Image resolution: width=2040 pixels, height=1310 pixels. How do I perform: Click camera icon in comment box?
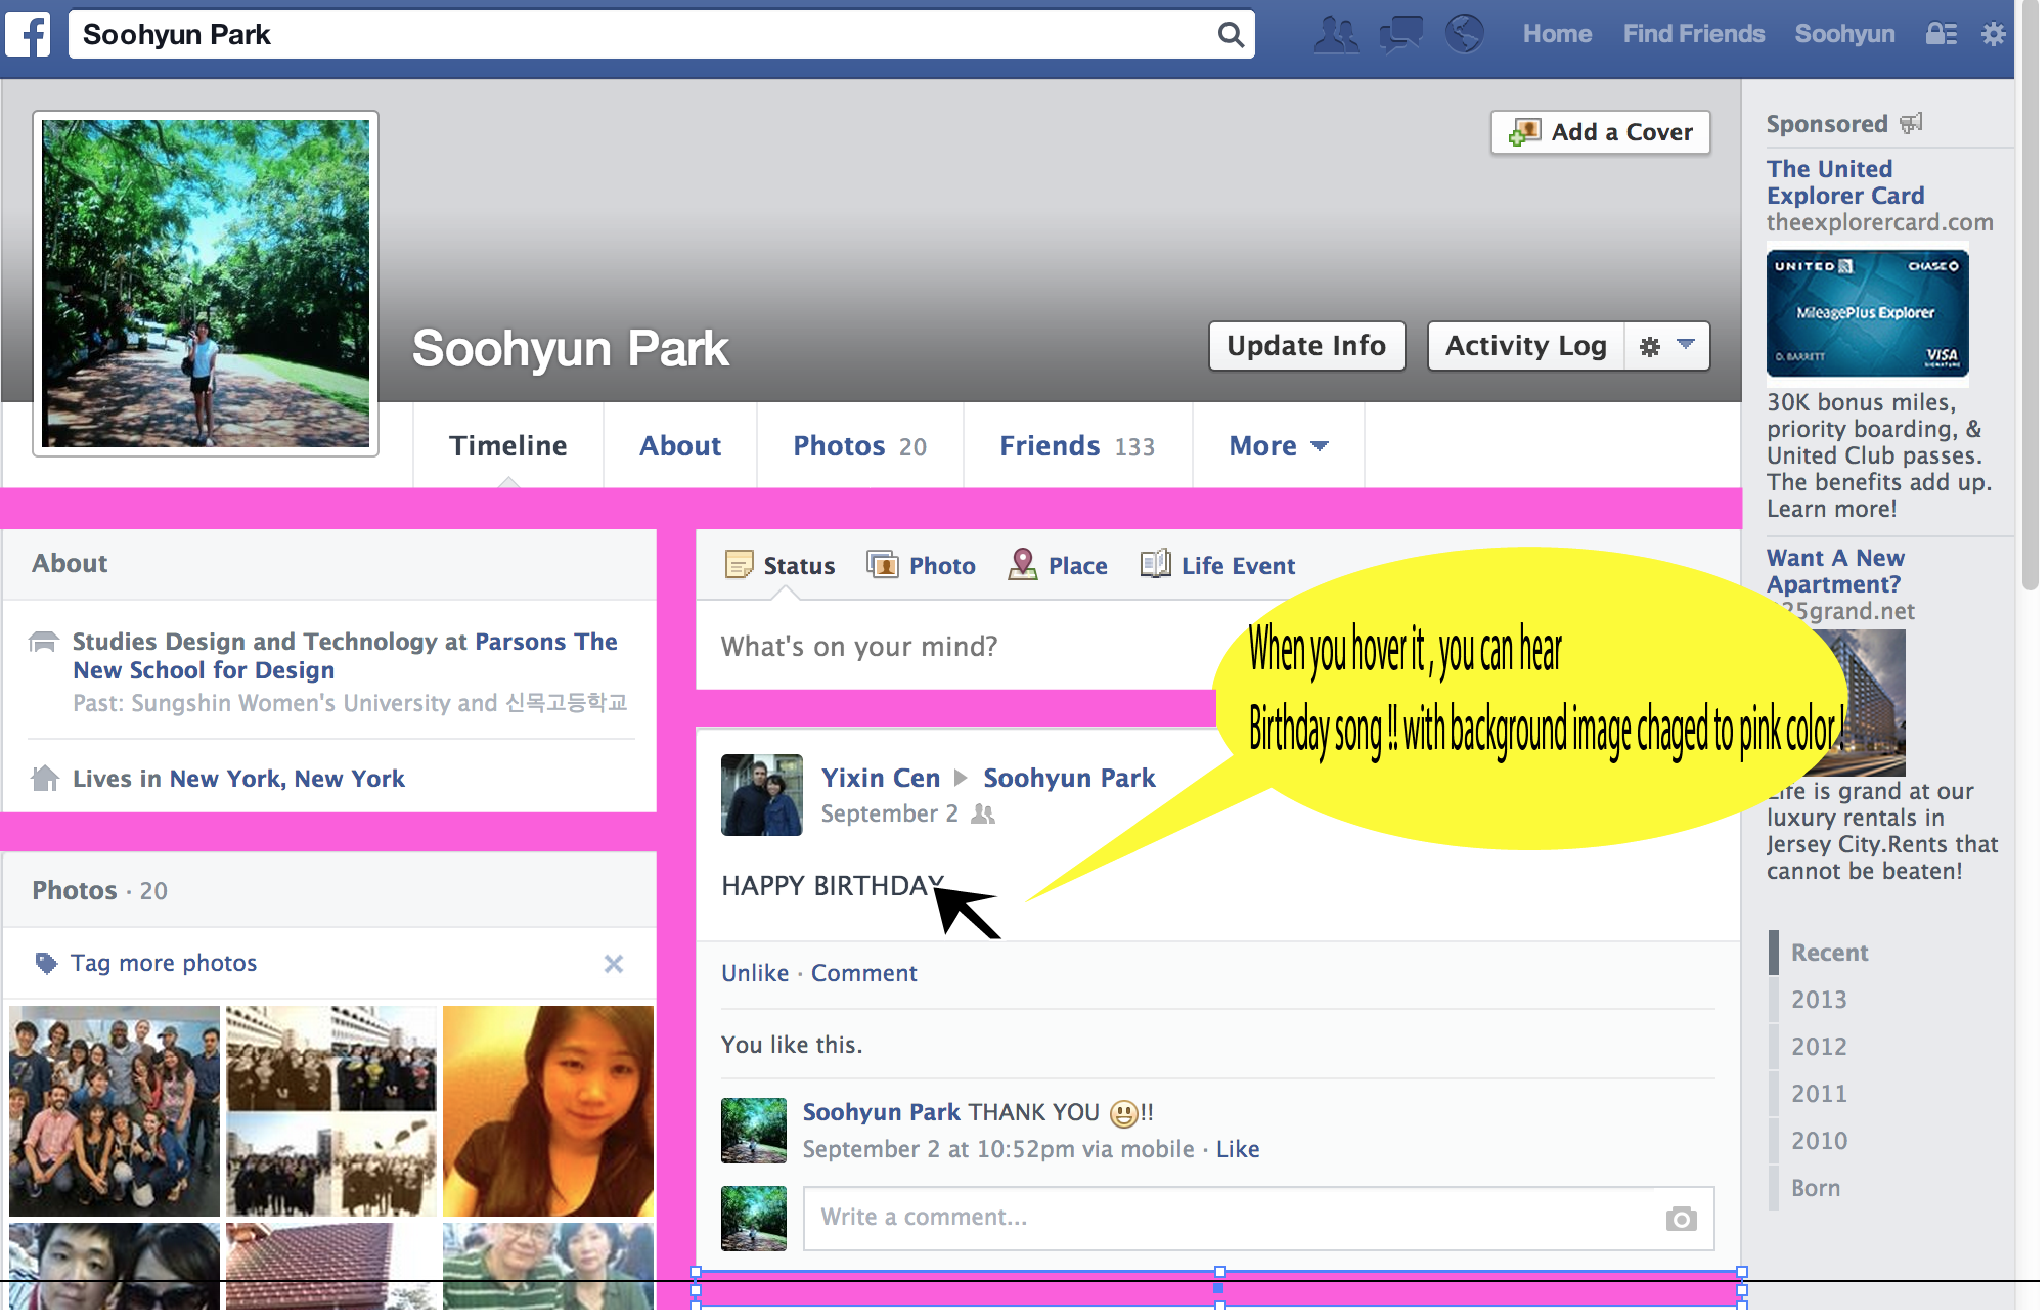click(1681, 1218)
